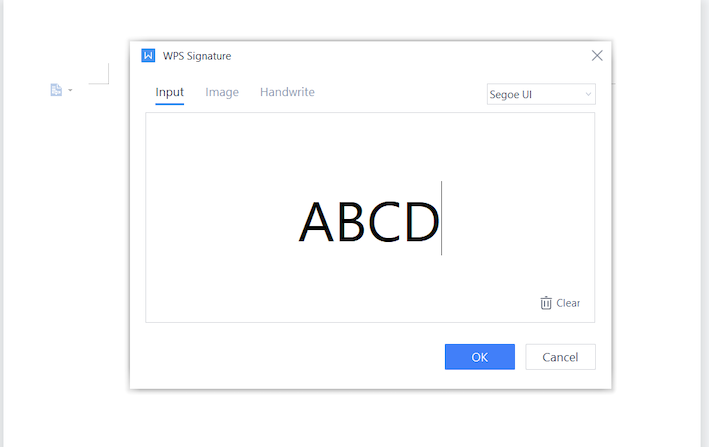Expand arrow beside the margin document icon
Image resolution: width=709 pixels, height=447 pixels.
point(70,91)
